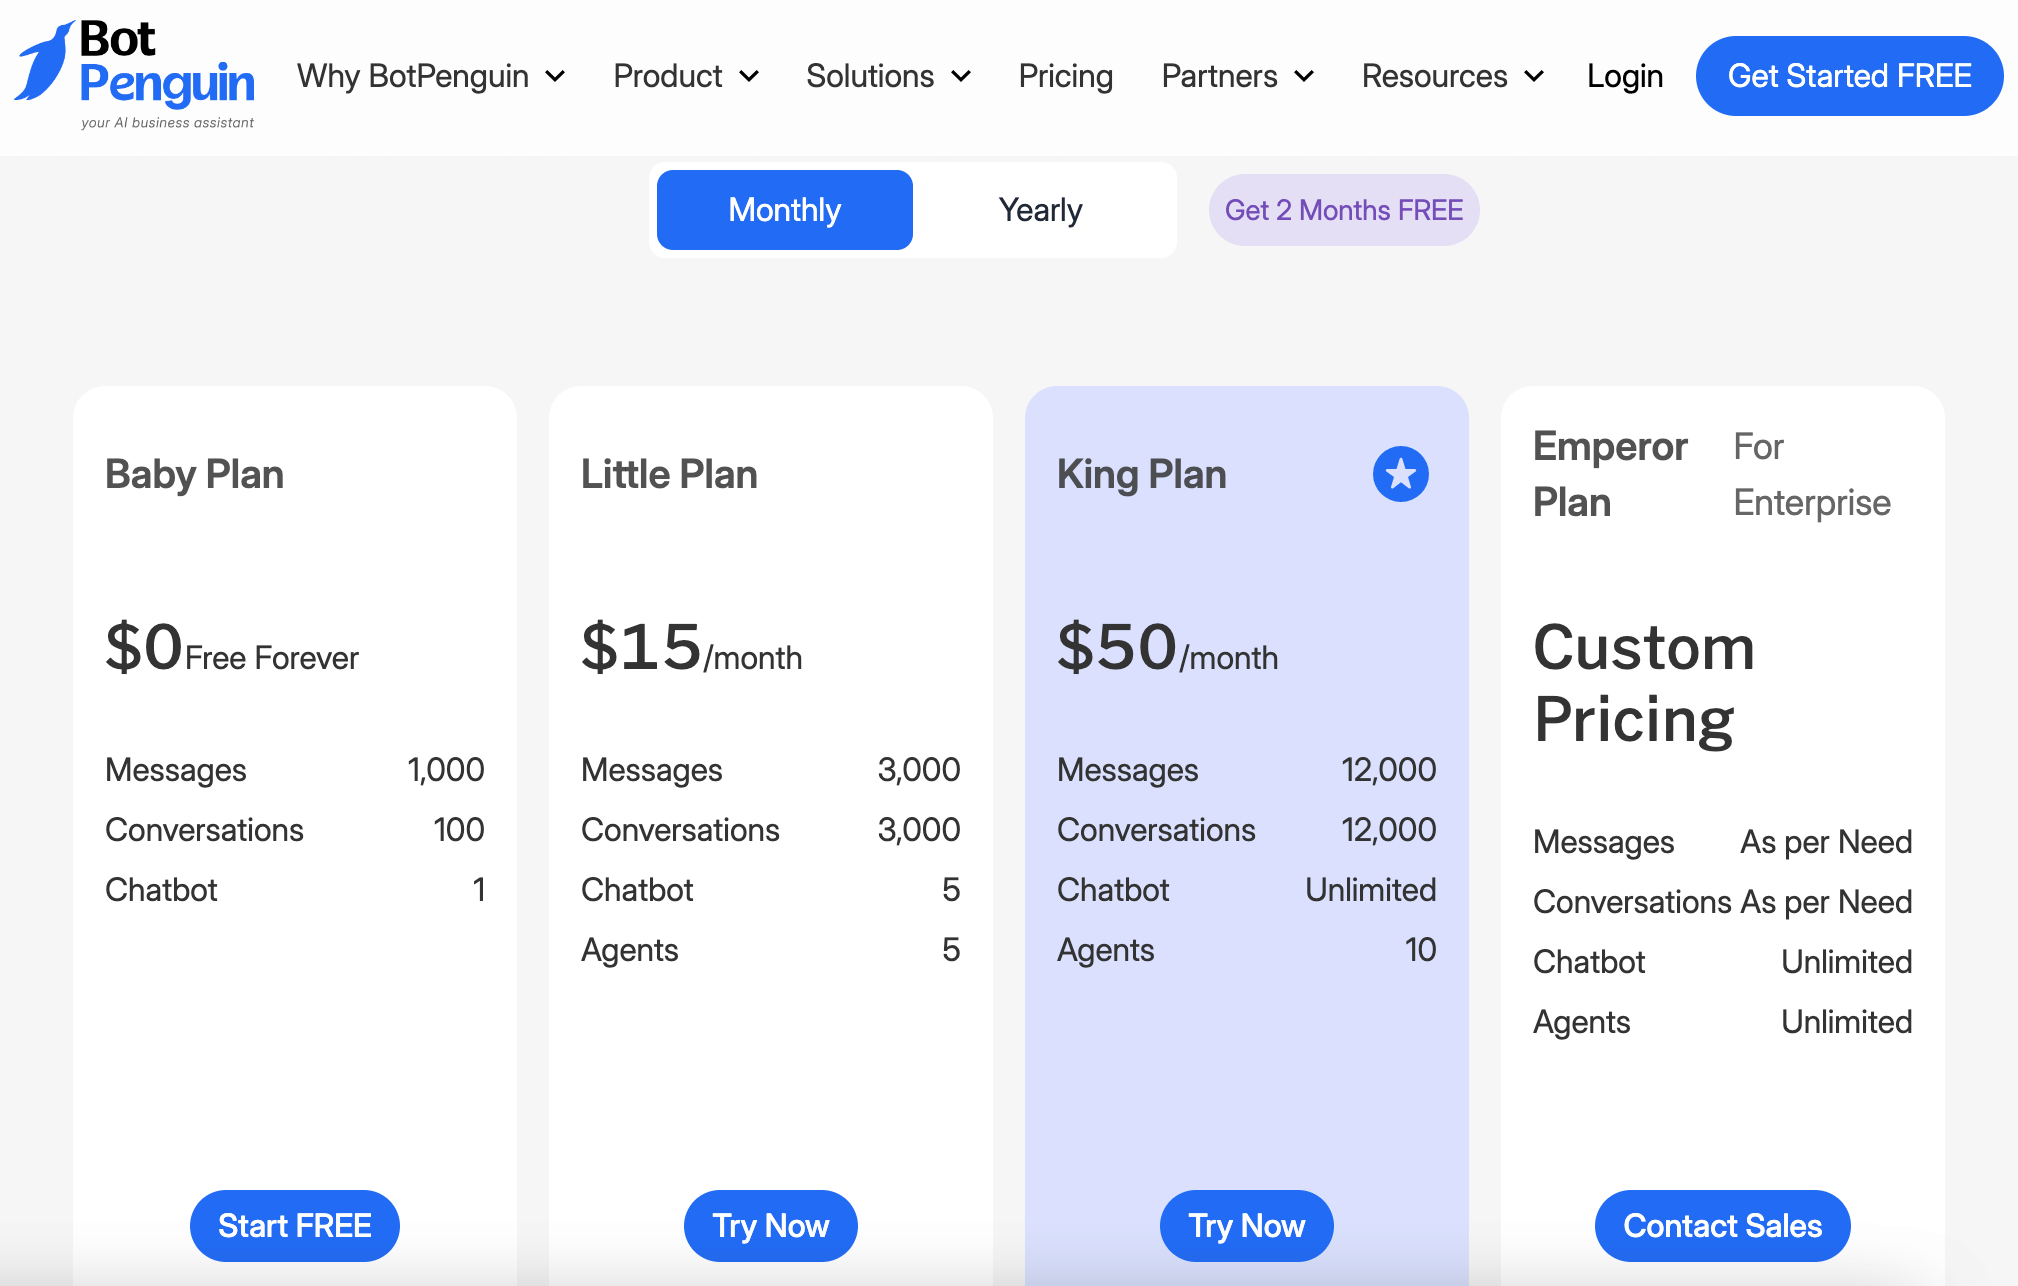Click the Baby Plan Chatbot label

click(161, 890)
